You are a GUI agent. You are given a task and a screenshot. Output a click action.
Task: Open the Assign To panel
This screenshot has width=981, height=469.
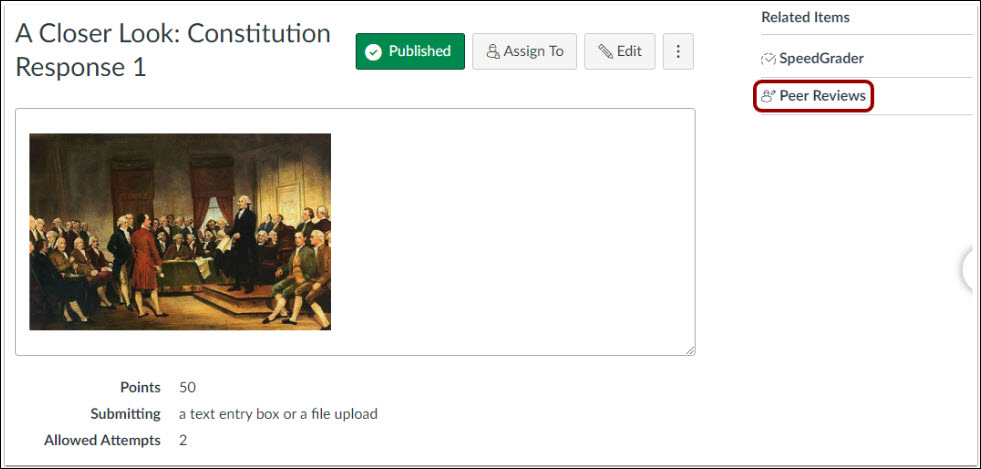pos(524,51)
